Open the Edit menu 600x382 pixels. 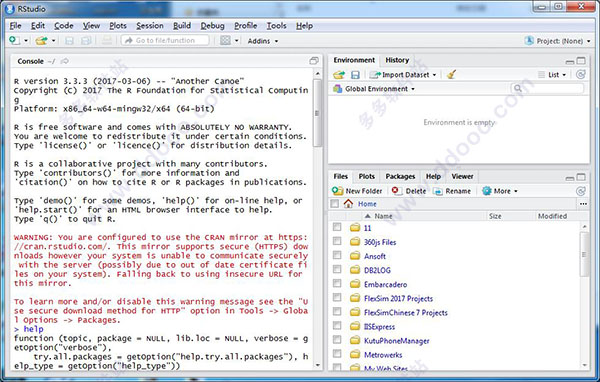(x=38, y=26)
